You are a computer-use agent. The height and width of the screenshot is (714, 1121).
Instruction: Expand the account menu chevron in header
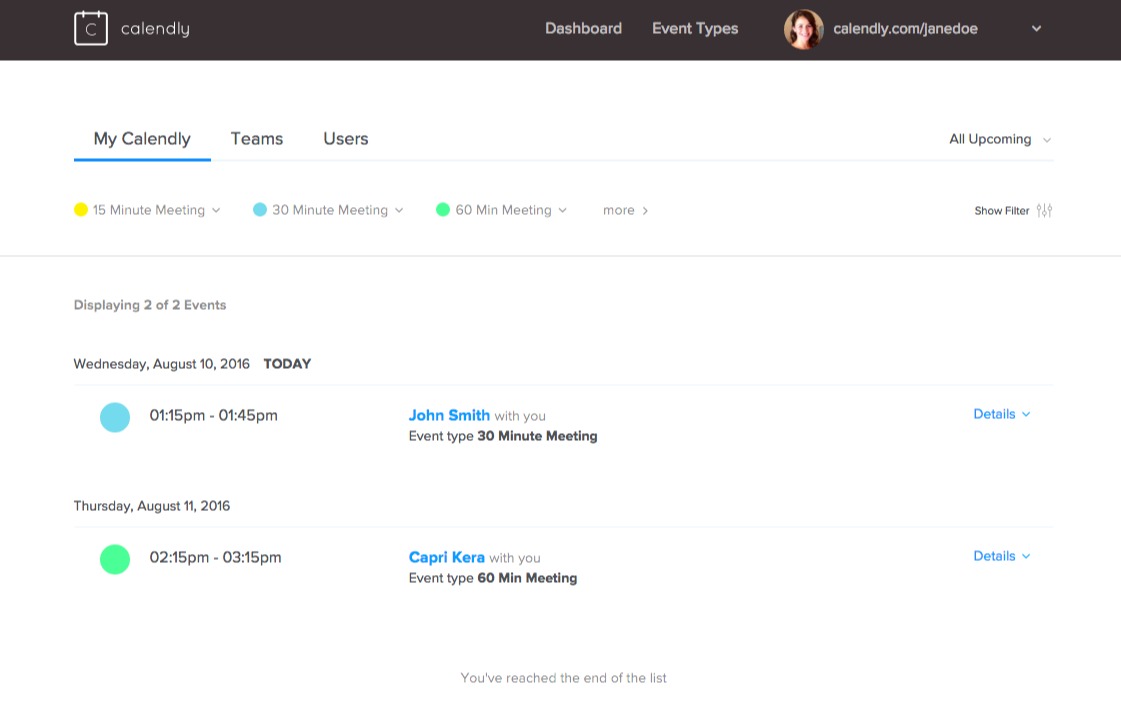pos(1037,29)
